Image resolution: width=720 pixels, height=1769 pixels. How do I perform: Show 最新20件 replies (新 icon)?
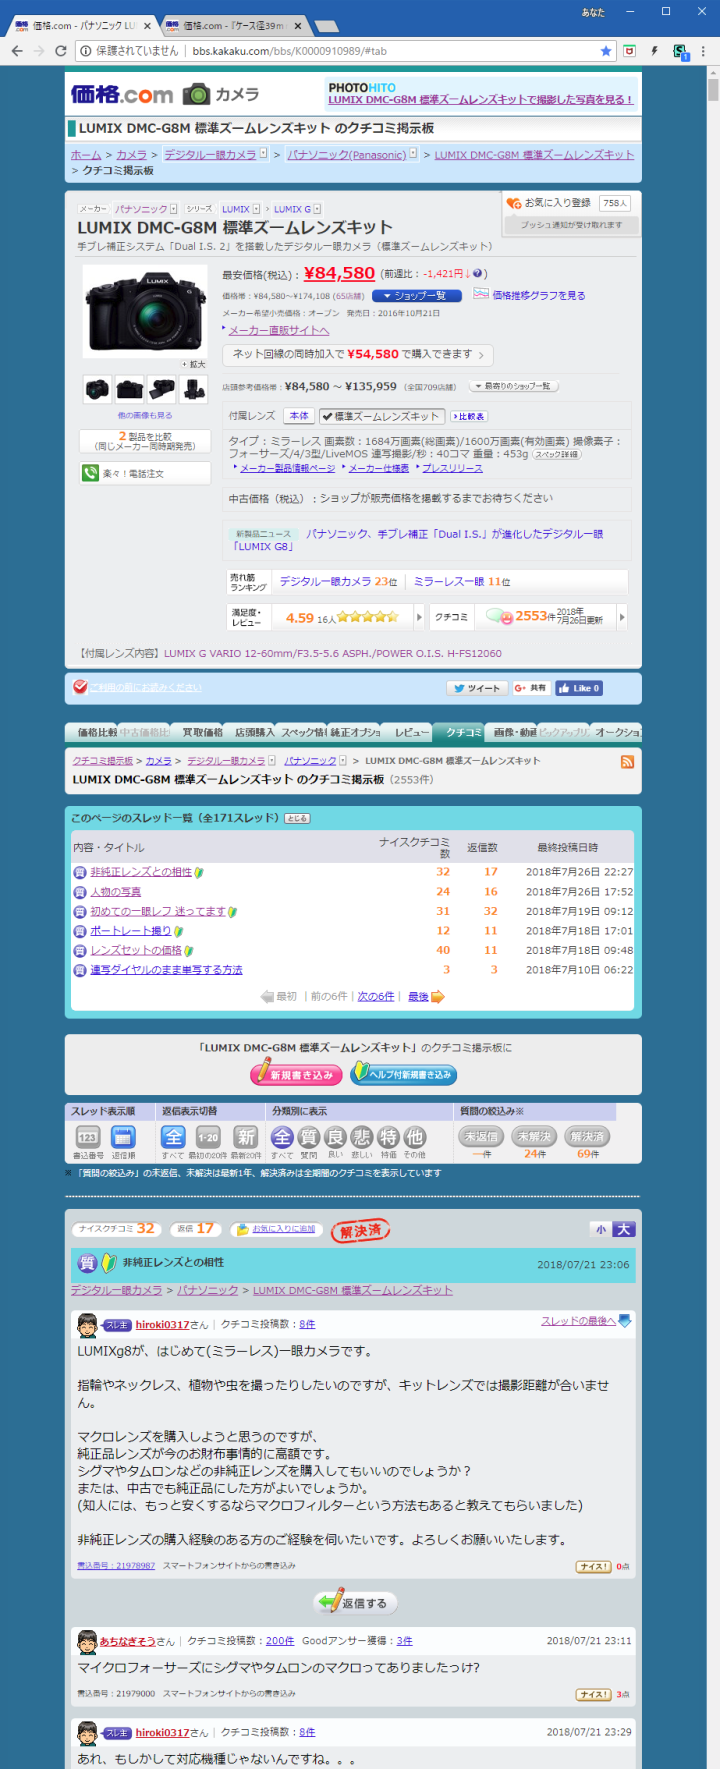(x=246, y=1137)
